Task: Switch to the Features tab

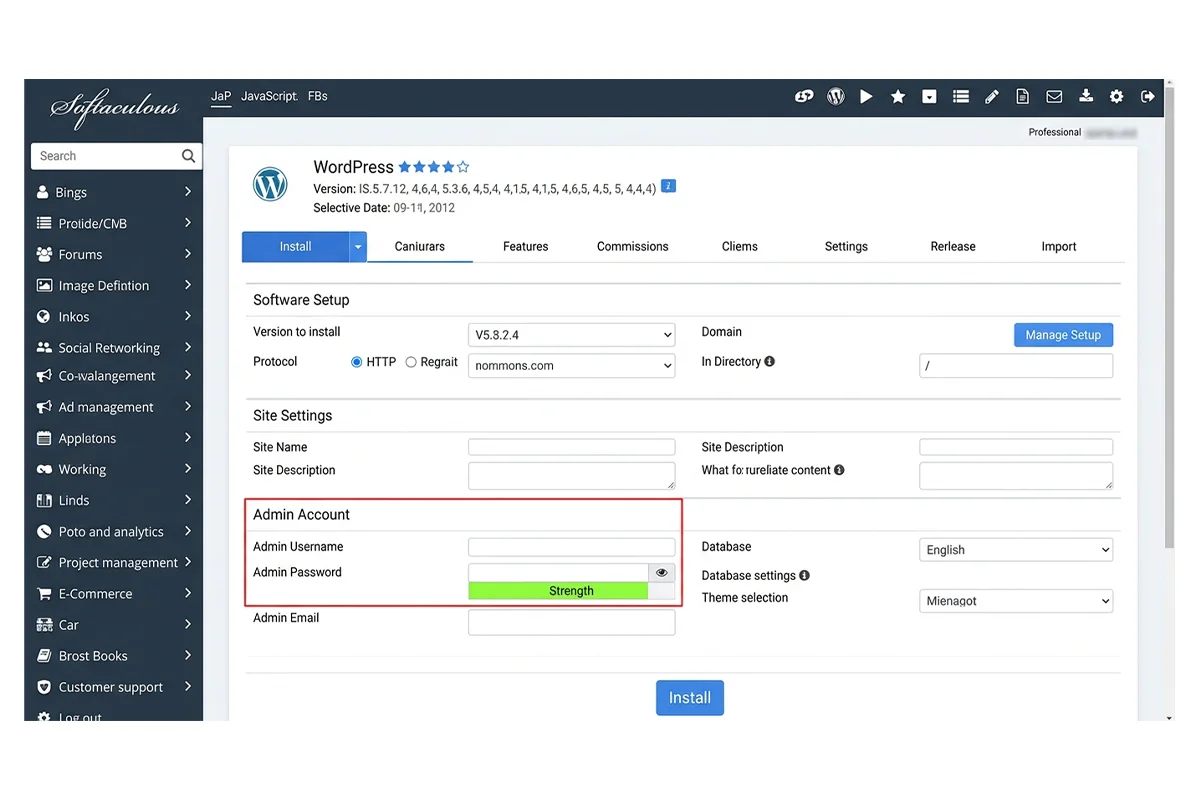Action: 526,246
